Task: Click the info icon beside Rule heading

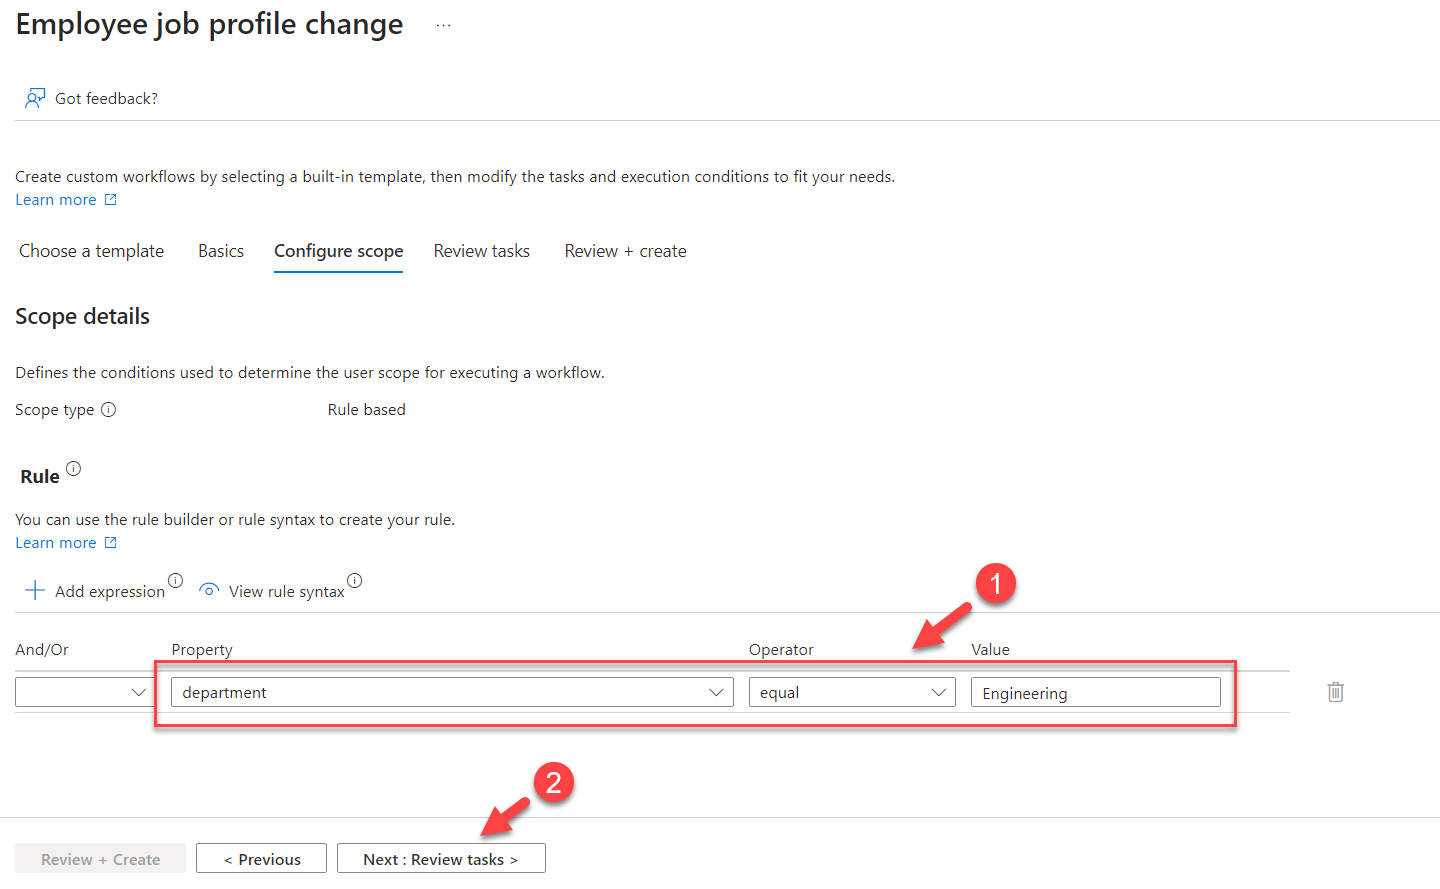Action: pos(72,466)
